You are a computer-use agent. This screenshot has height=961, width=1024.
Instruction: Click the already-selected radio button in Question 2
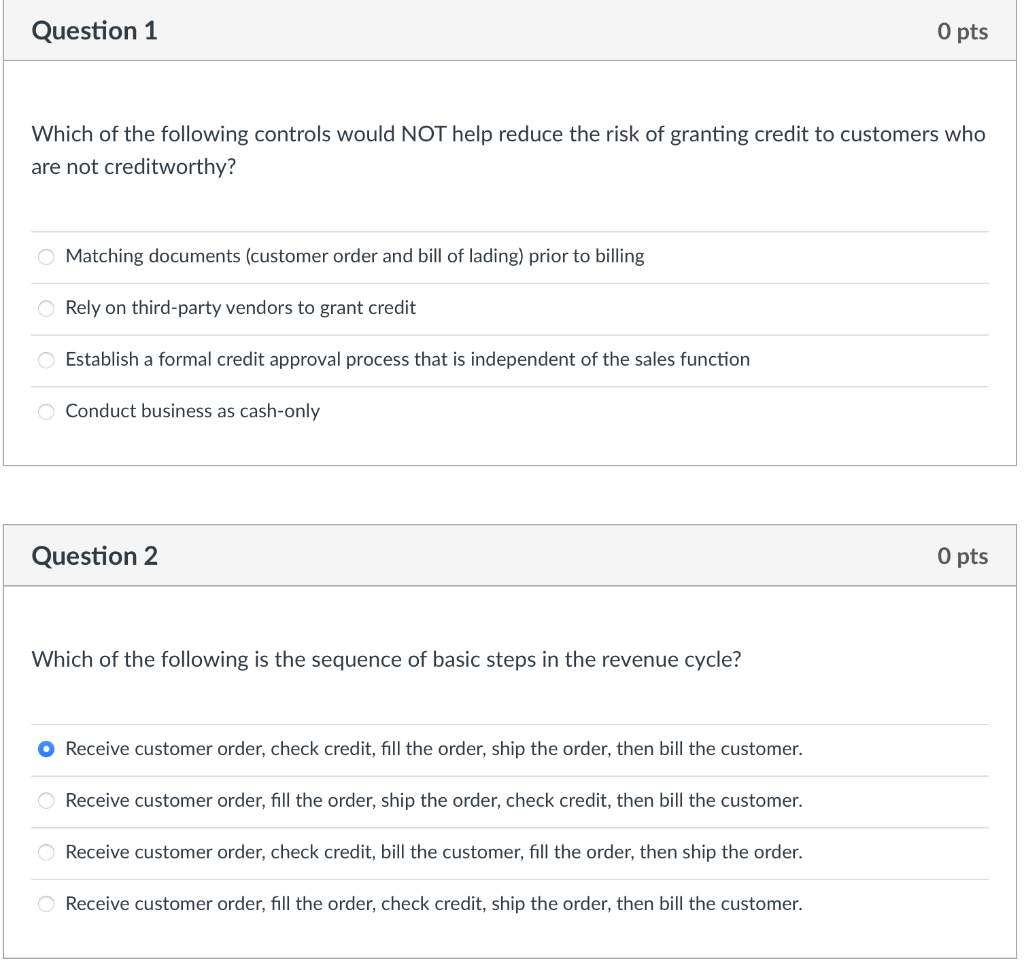click(x=46, y=749)
